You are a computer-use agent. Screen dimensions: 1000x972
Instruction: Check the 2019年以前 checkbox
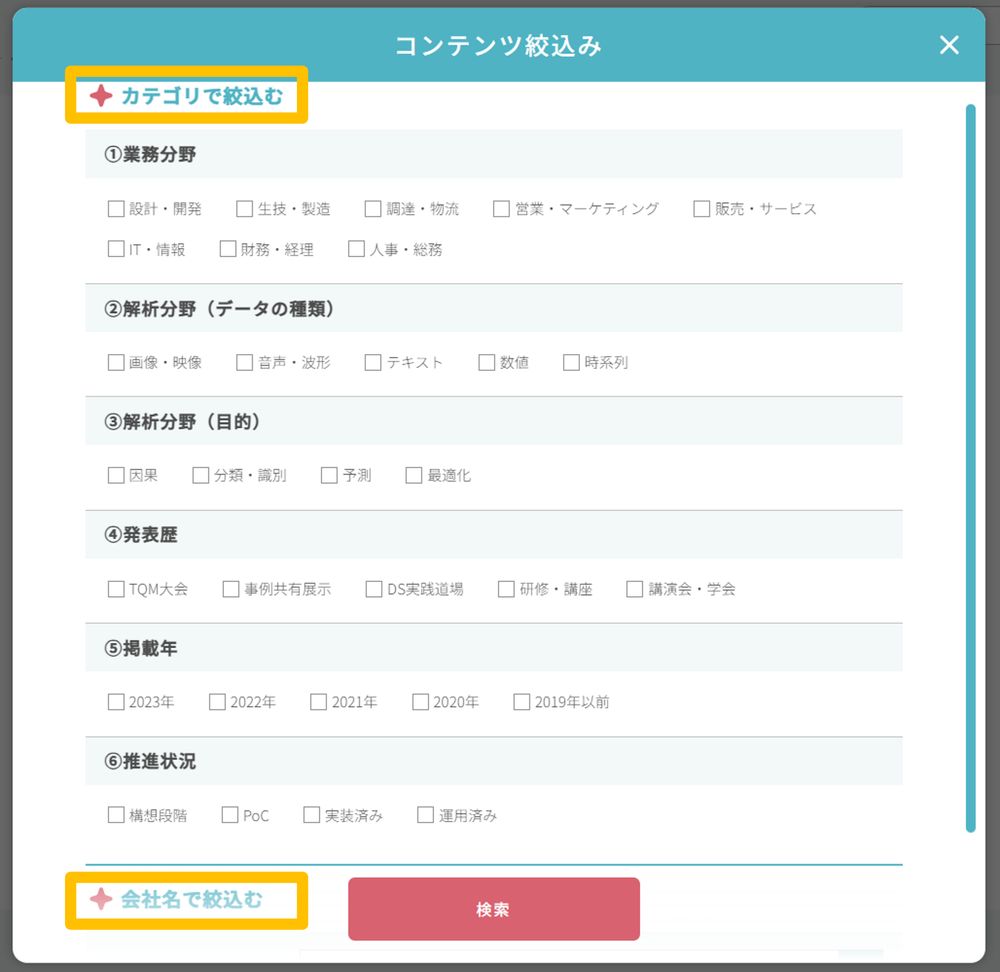[522, 702]
